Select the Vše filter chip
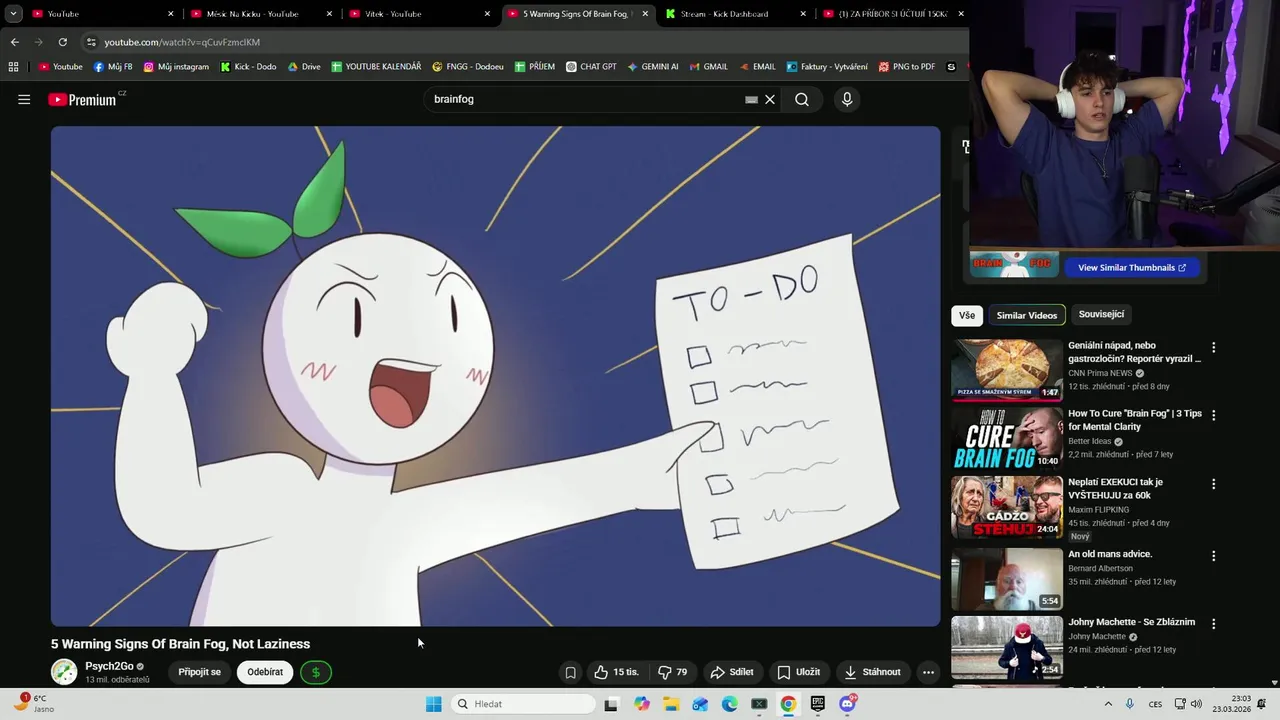The height and width of the screenshot is (720, 1280). point(967,315)
